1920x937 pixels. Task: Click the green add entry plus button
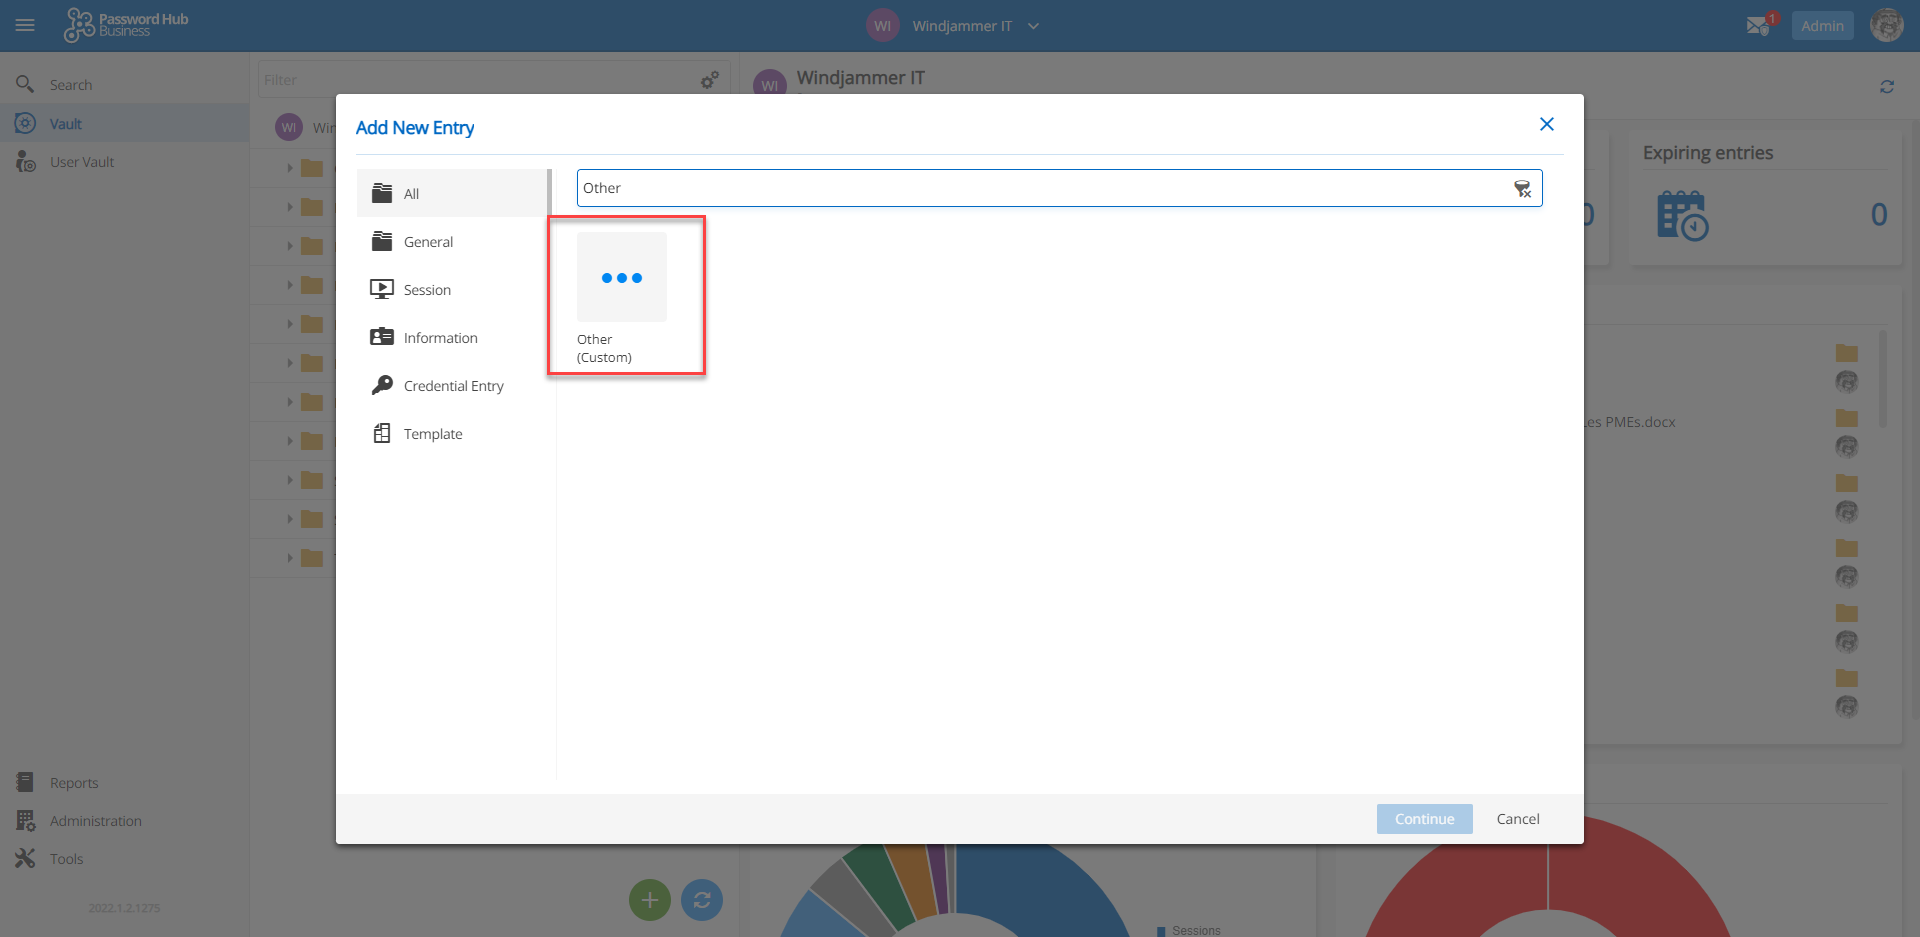tap(649, 900)
